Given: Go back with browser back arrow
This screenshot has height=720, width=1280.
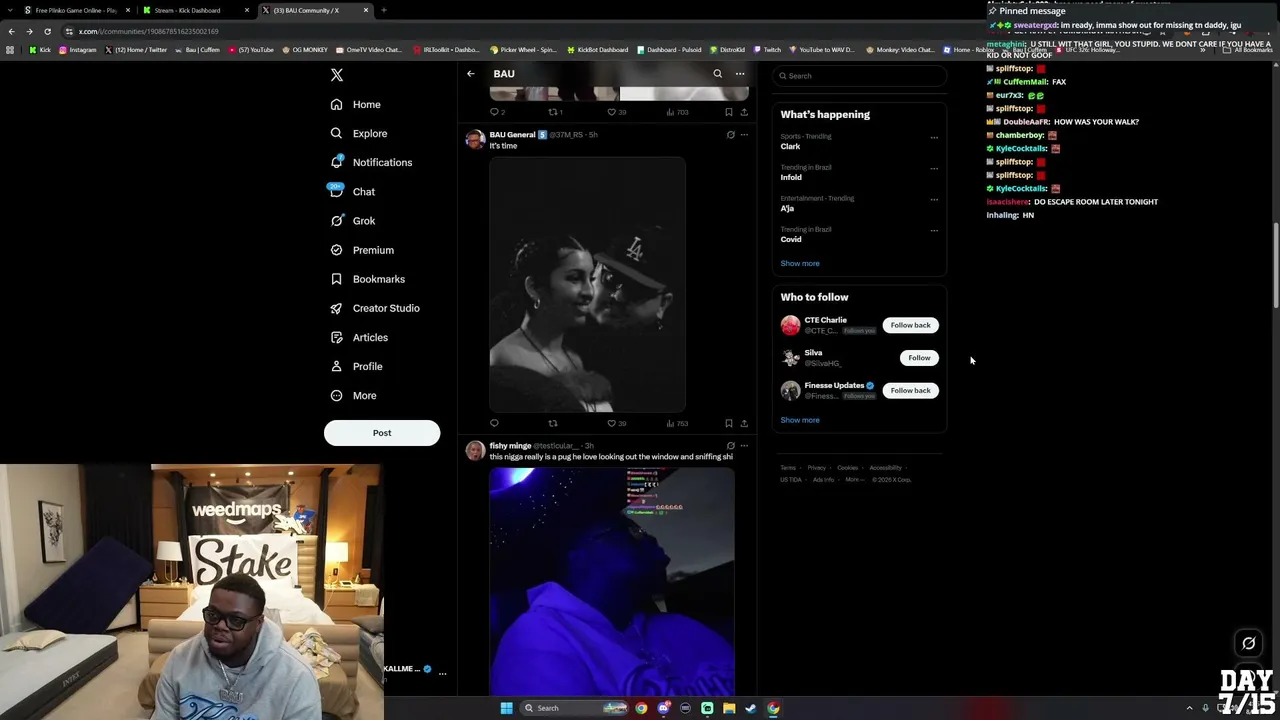Looking at the screenshot, I should [11, 31].
